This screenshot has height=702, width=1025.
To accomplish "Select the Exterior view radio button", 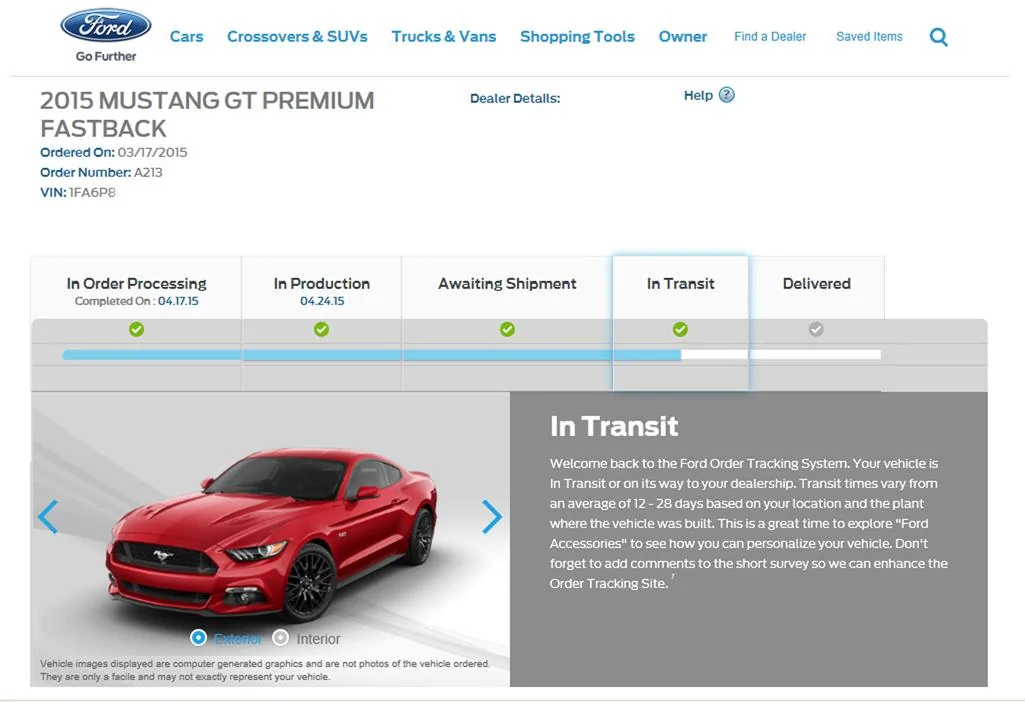I will 199,637.
